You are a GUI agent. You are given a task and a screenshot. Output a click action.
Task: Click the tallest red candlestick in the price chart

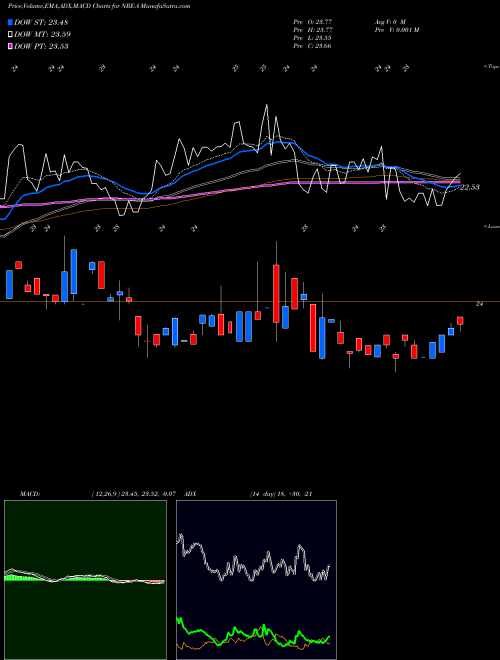click(x=276, y=293)
